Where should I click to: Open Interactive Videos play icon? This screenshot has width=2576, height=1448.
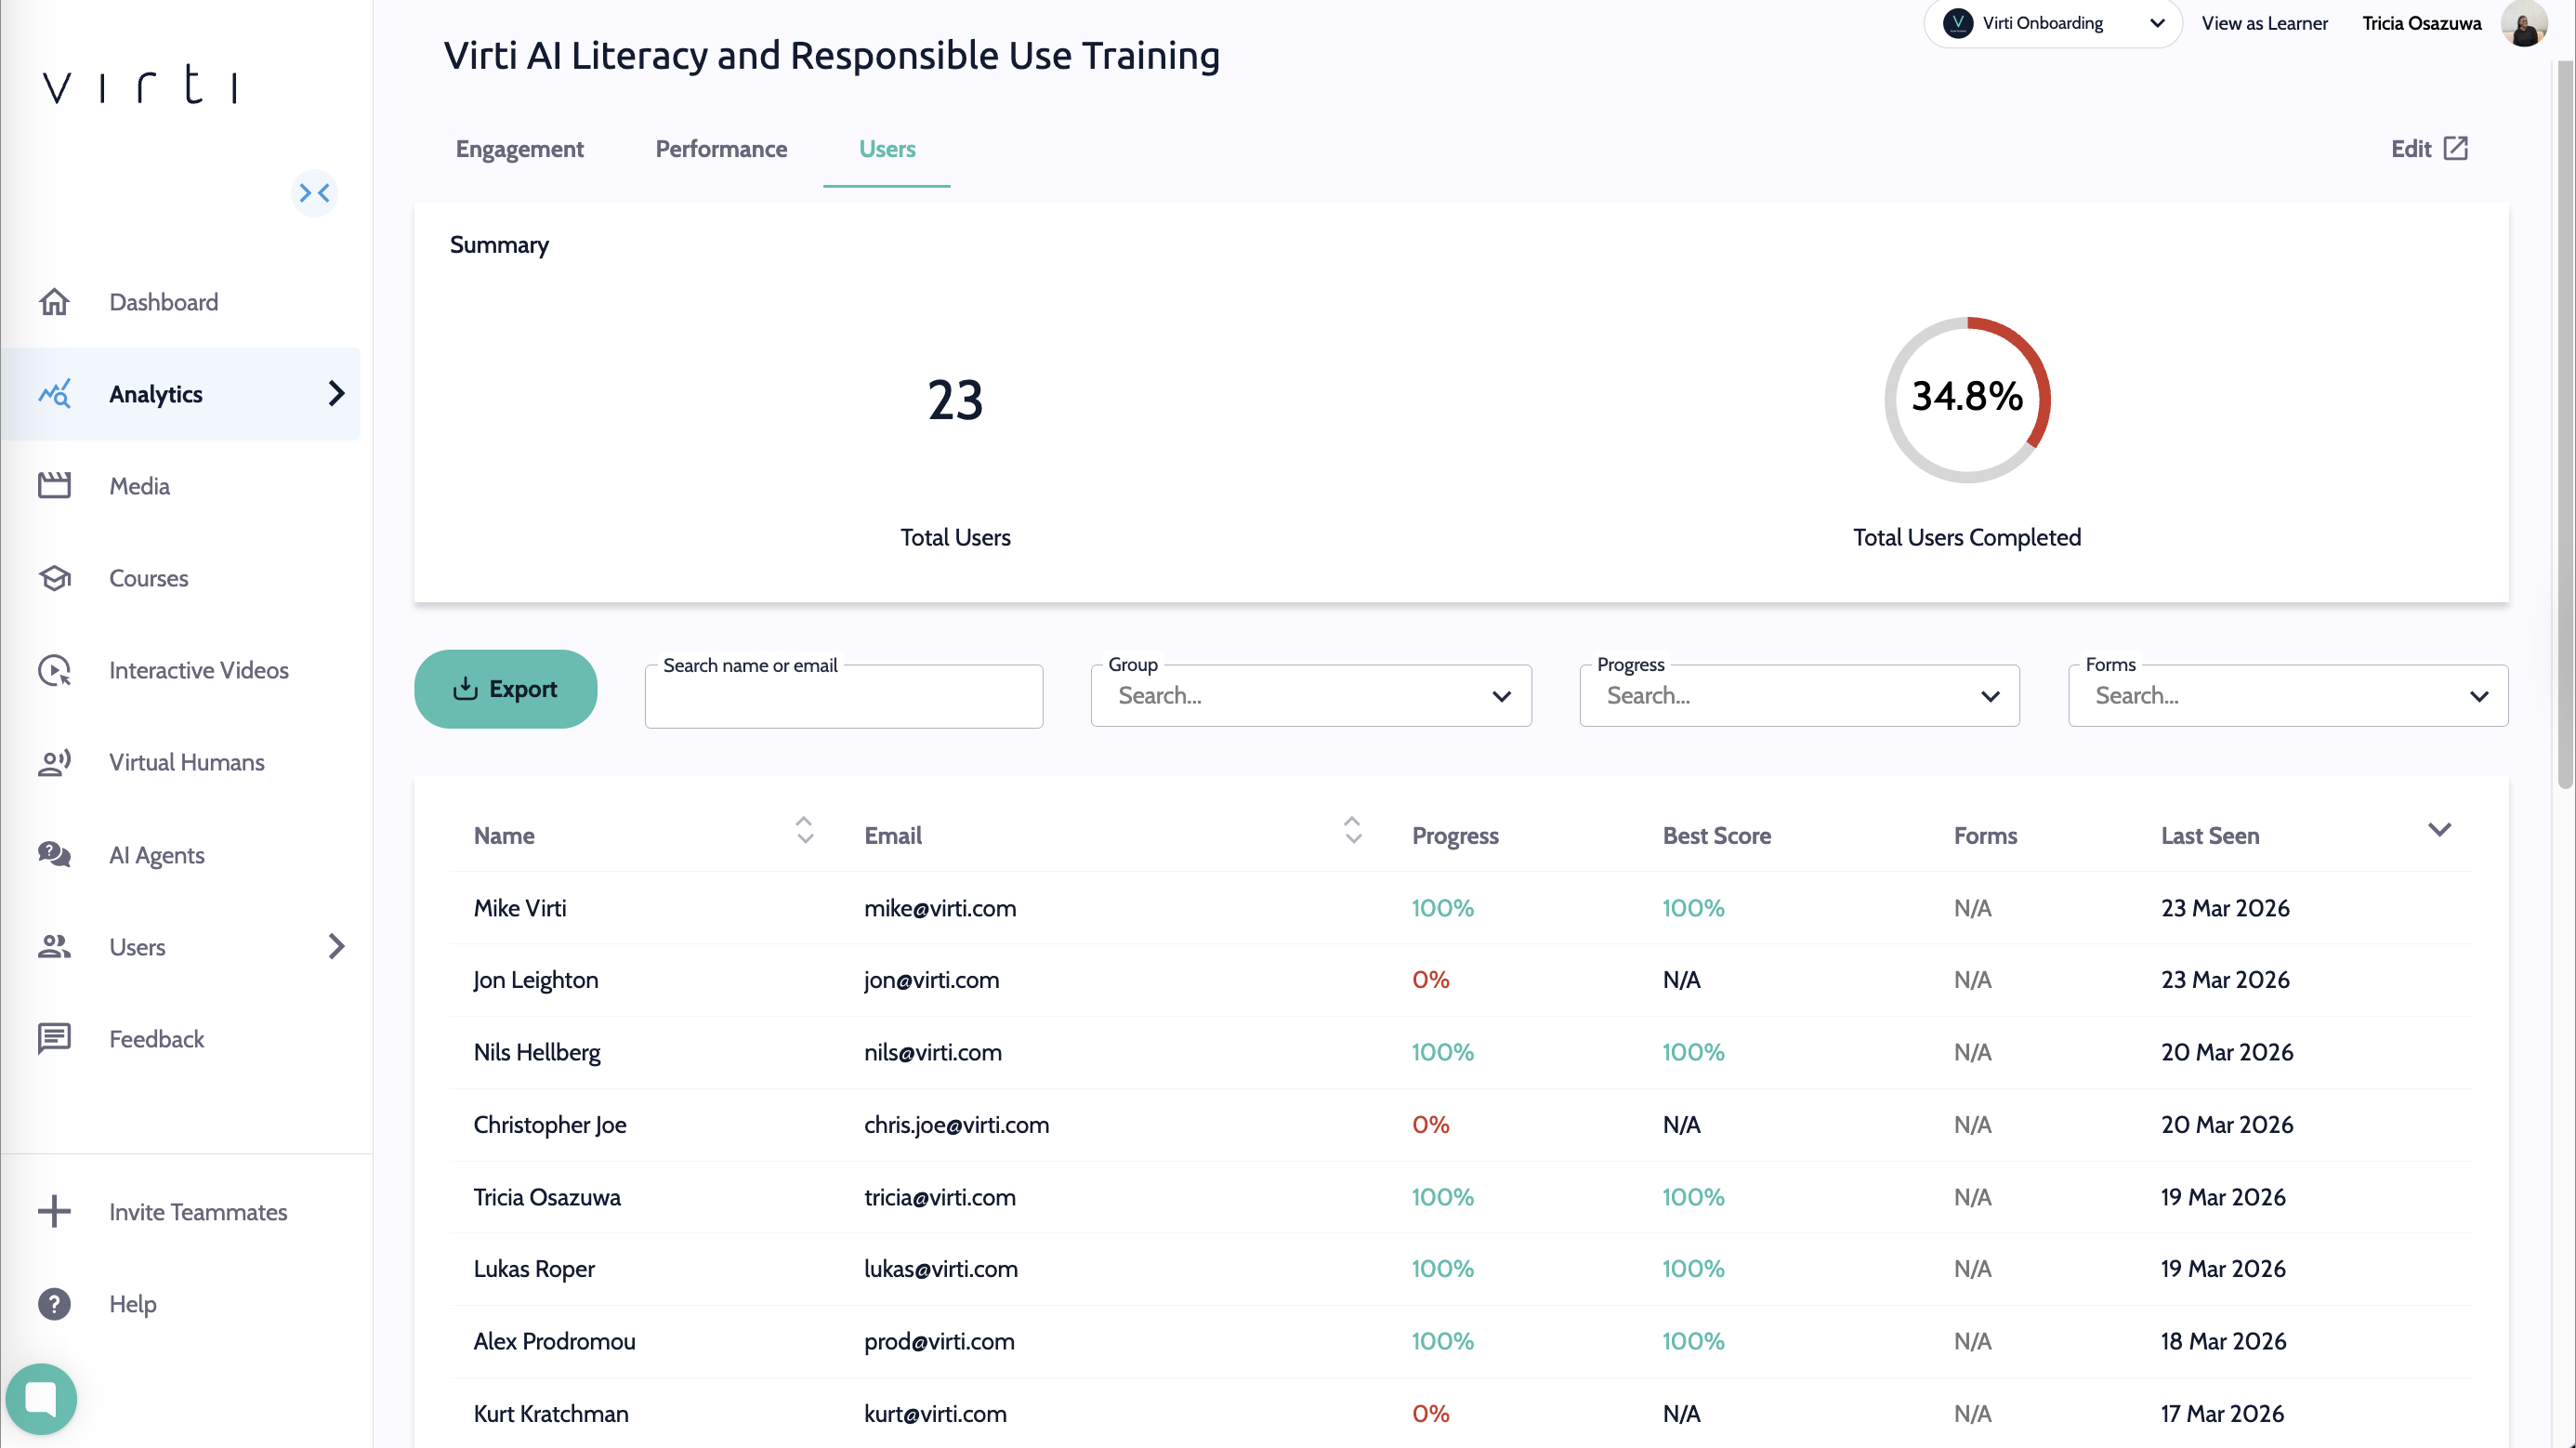click(54, 670)
